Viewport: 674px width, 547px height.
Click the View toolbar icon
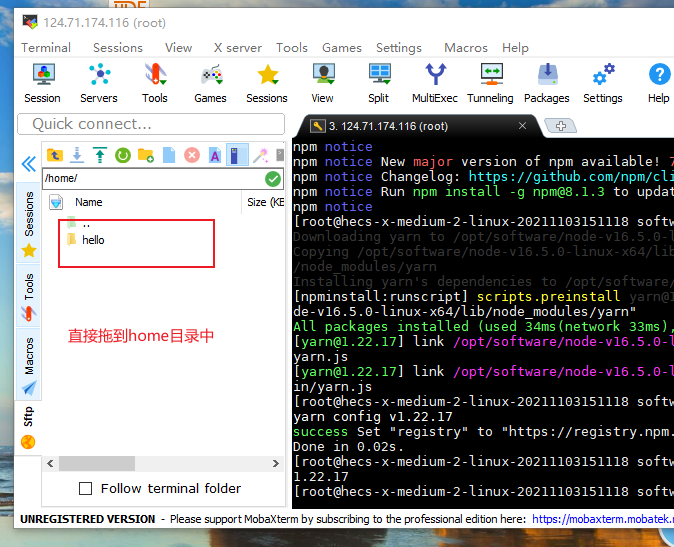[x=323, y=83]
